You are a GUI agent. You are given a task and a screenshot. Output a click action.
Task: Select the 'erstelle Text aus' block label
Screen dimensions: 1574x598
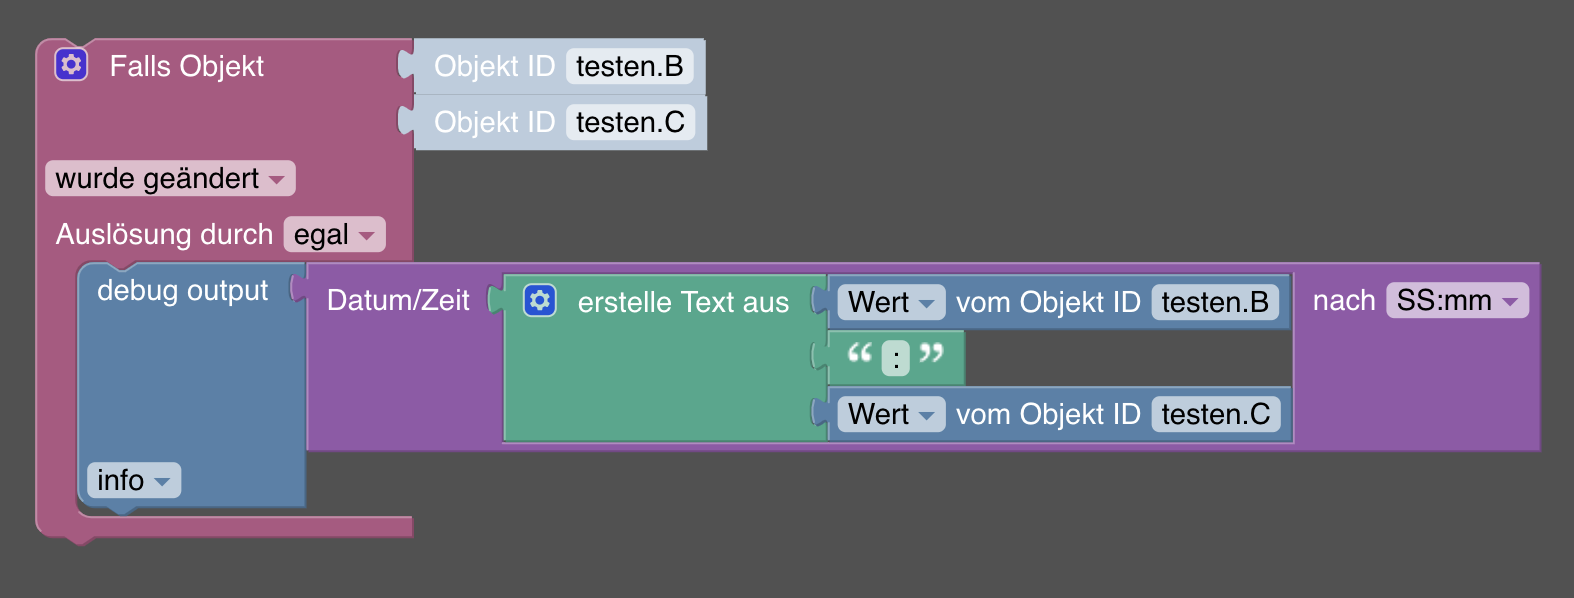tap(683, 302)
